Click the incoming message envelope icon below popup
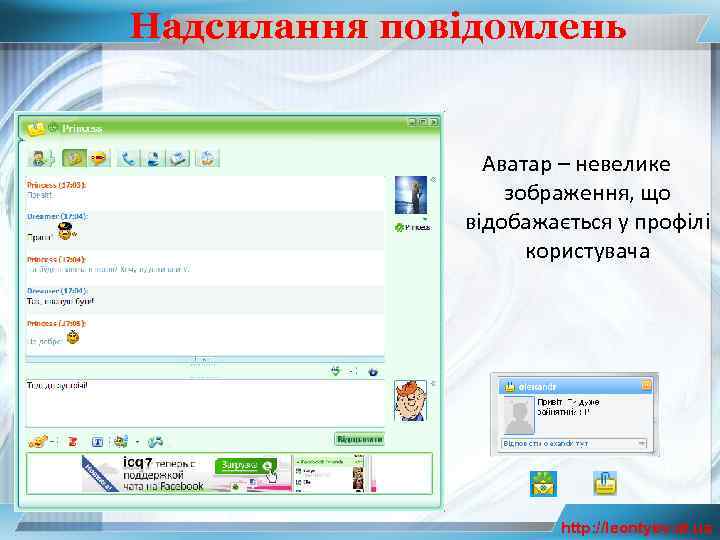This screenshot has width=720, height=540. [x=544, y=484]
